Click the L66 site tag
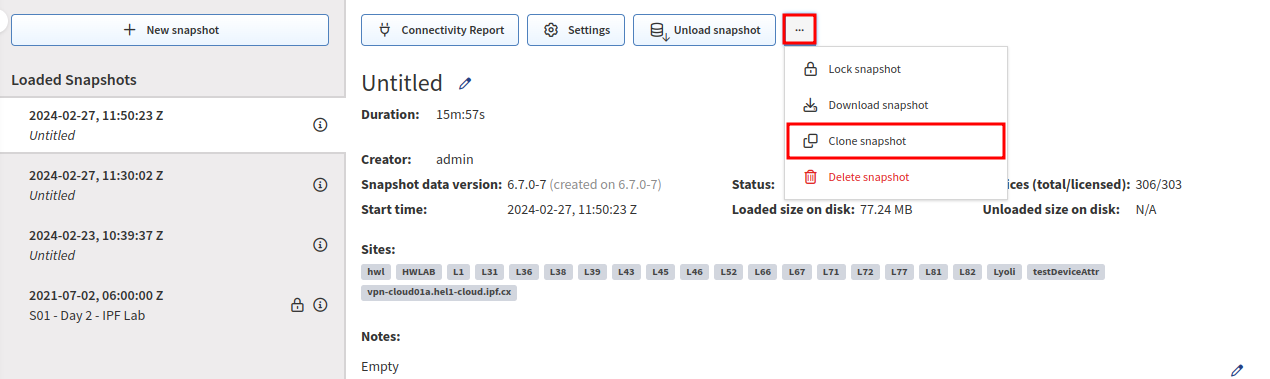The image size is (1270, 379). (763, 272)
